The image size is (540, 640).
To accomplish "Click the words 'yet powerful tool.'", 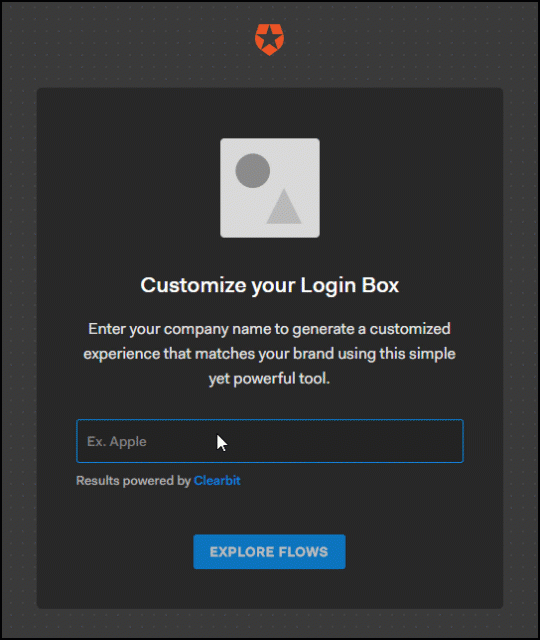I will 269,379.
